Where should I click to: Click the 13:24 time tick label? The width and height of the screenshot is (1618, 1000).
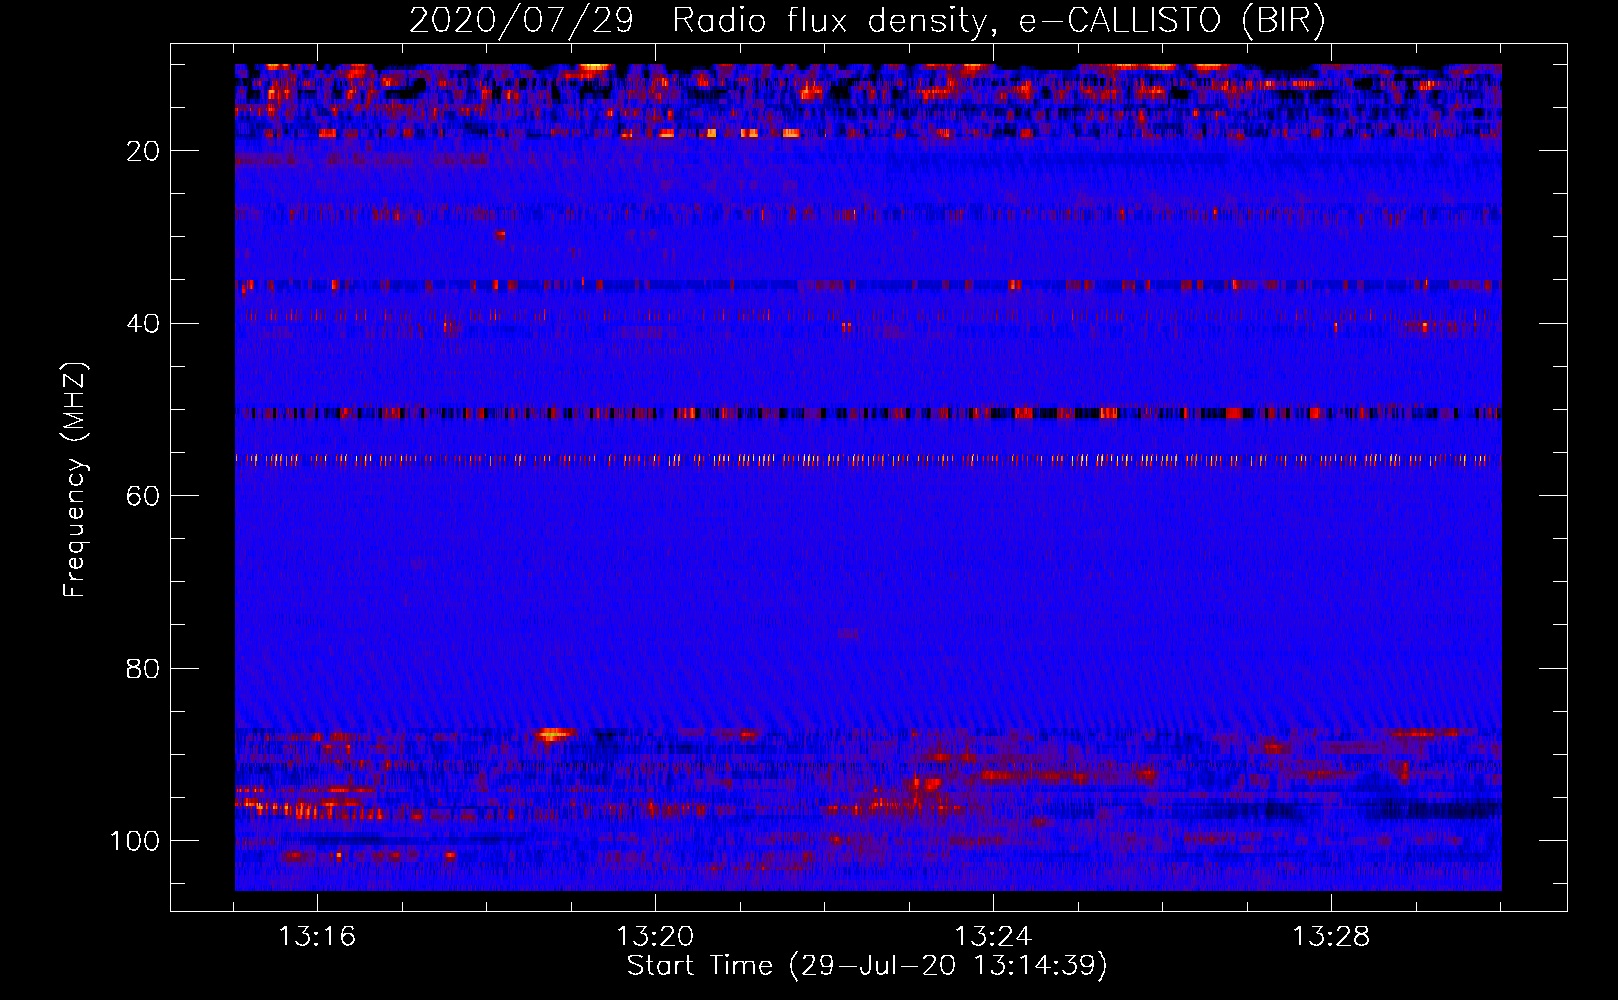pos(993,937)
